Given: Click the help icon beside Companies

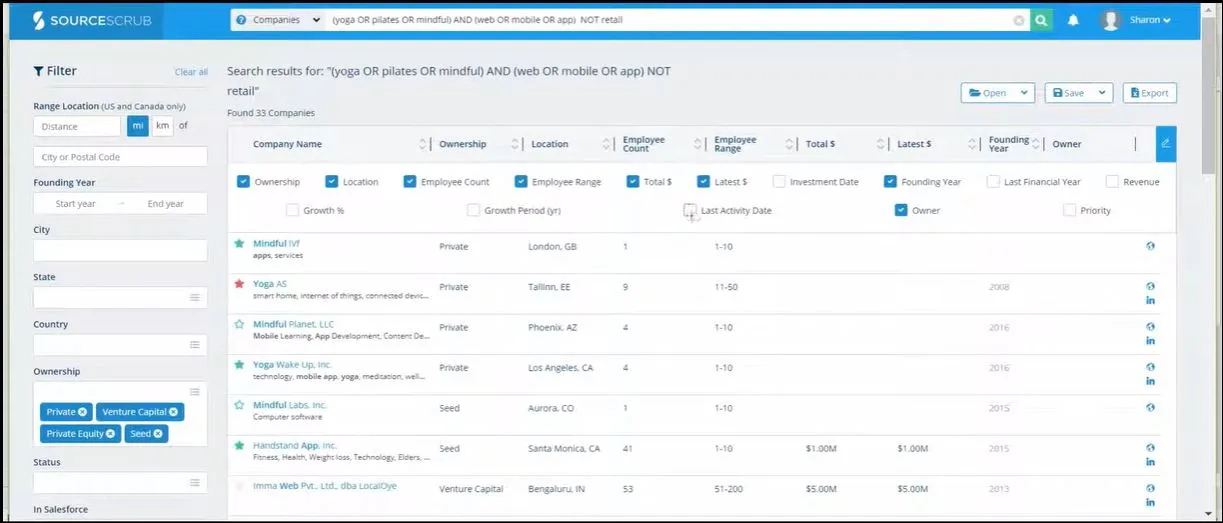Looking at the screenshot, I should (241, 20).
